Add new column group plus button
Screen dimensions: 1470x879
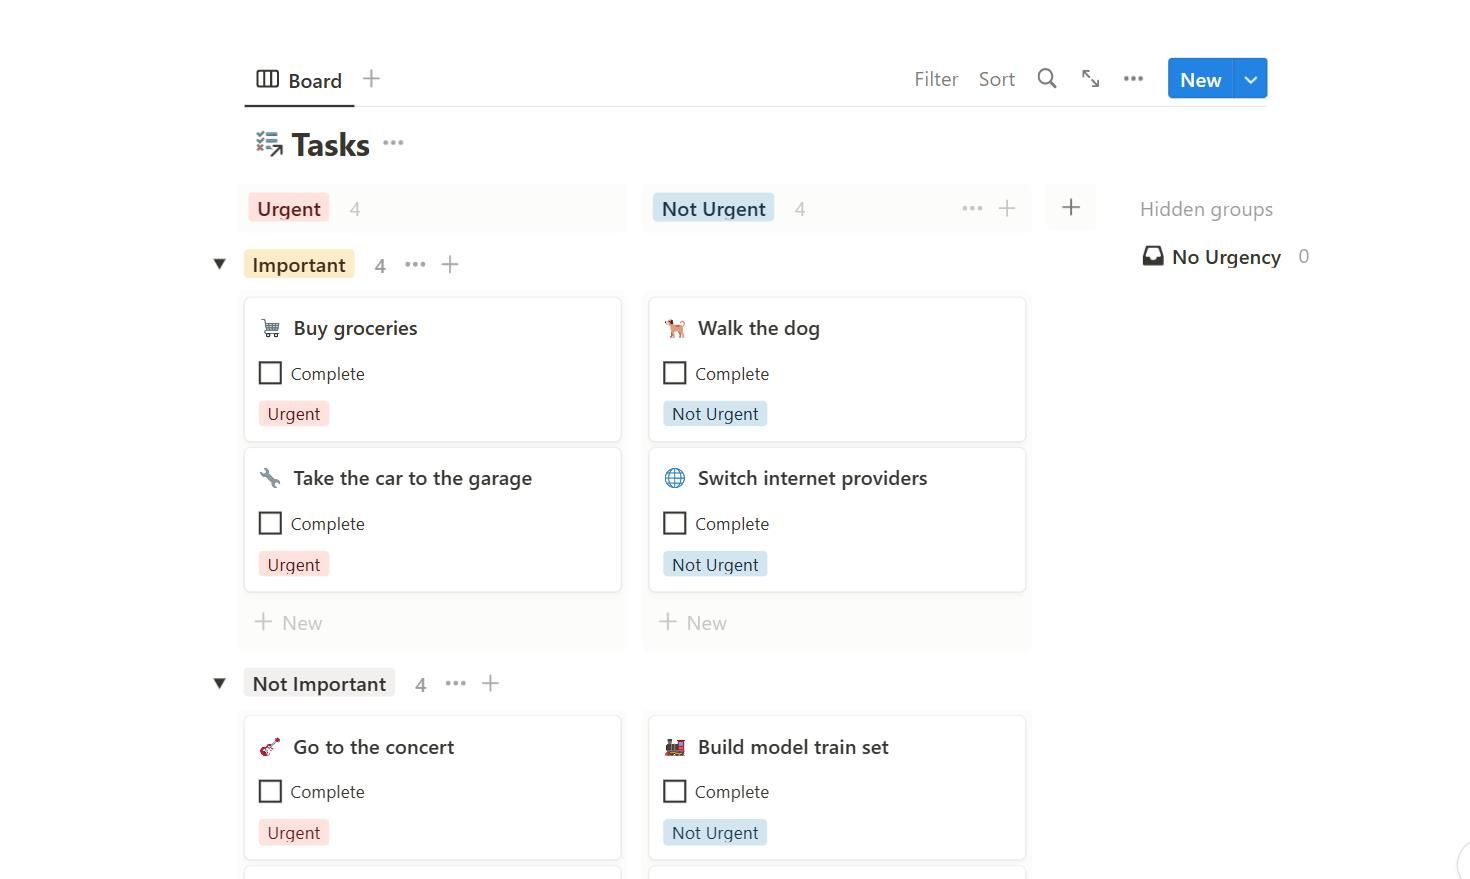(1070, 208)
